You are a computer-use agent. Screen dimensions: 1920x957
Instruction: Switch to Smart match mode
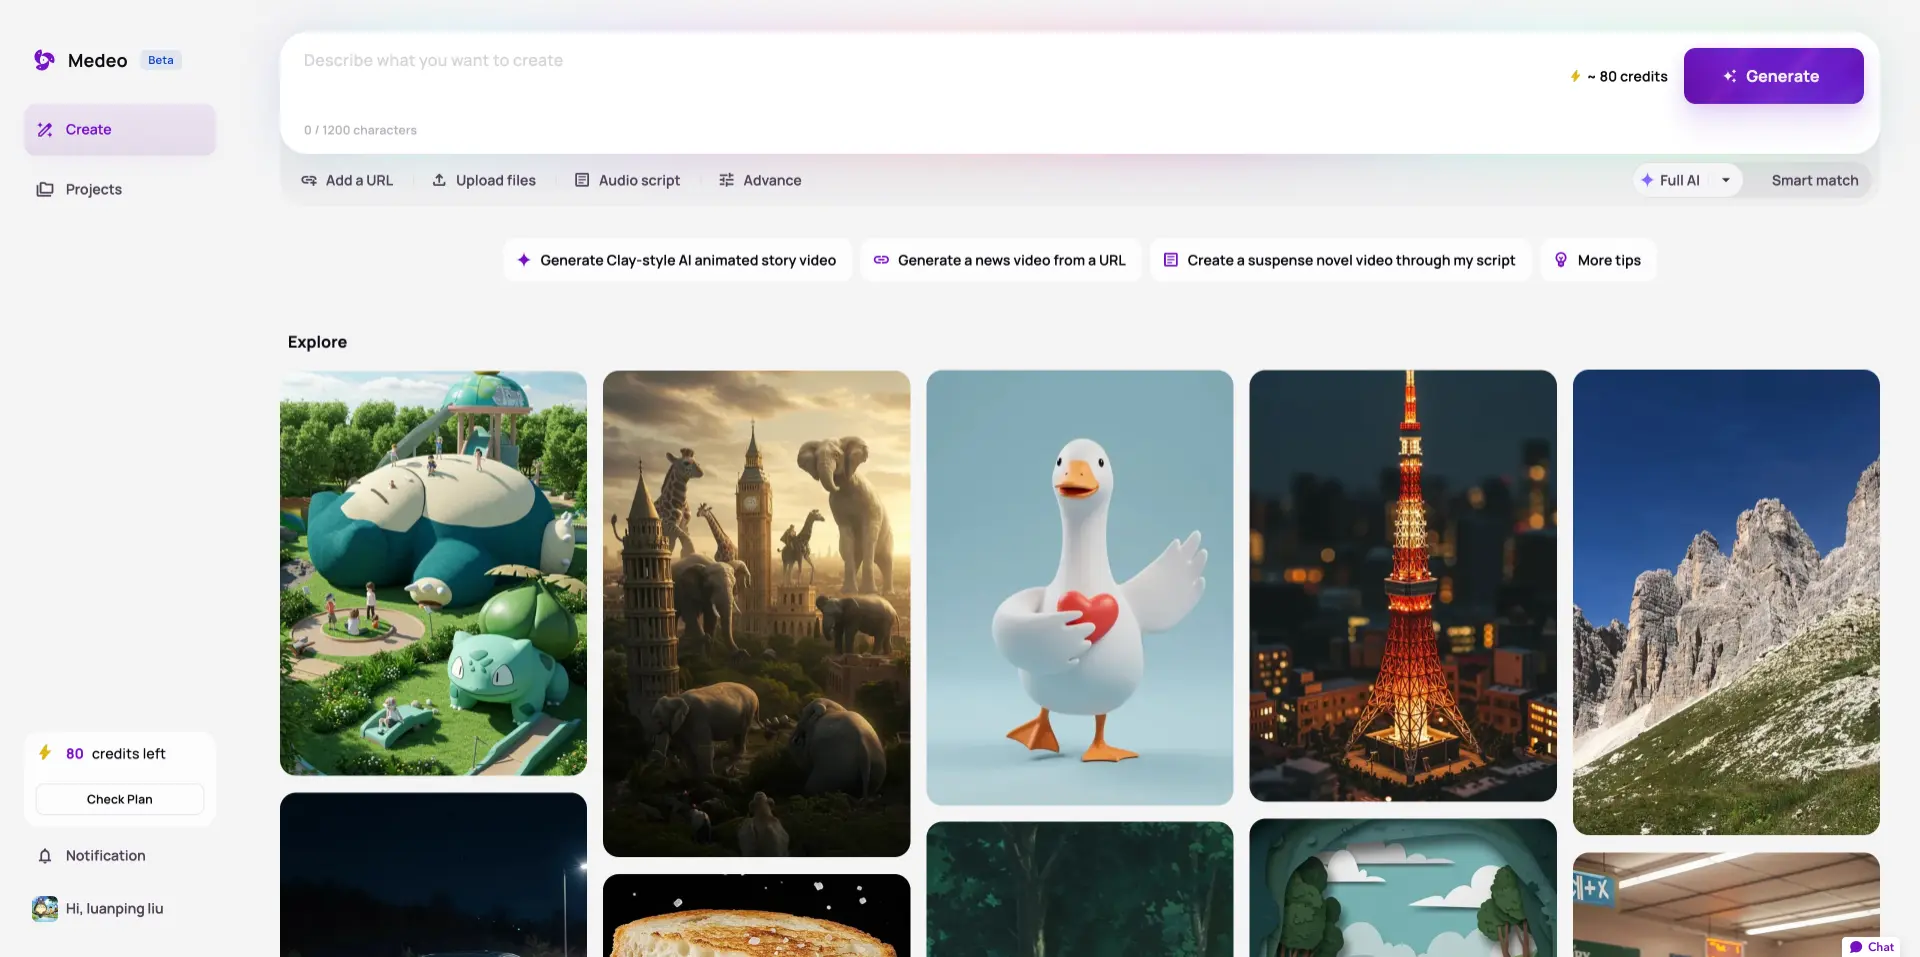coord(1815,180)
